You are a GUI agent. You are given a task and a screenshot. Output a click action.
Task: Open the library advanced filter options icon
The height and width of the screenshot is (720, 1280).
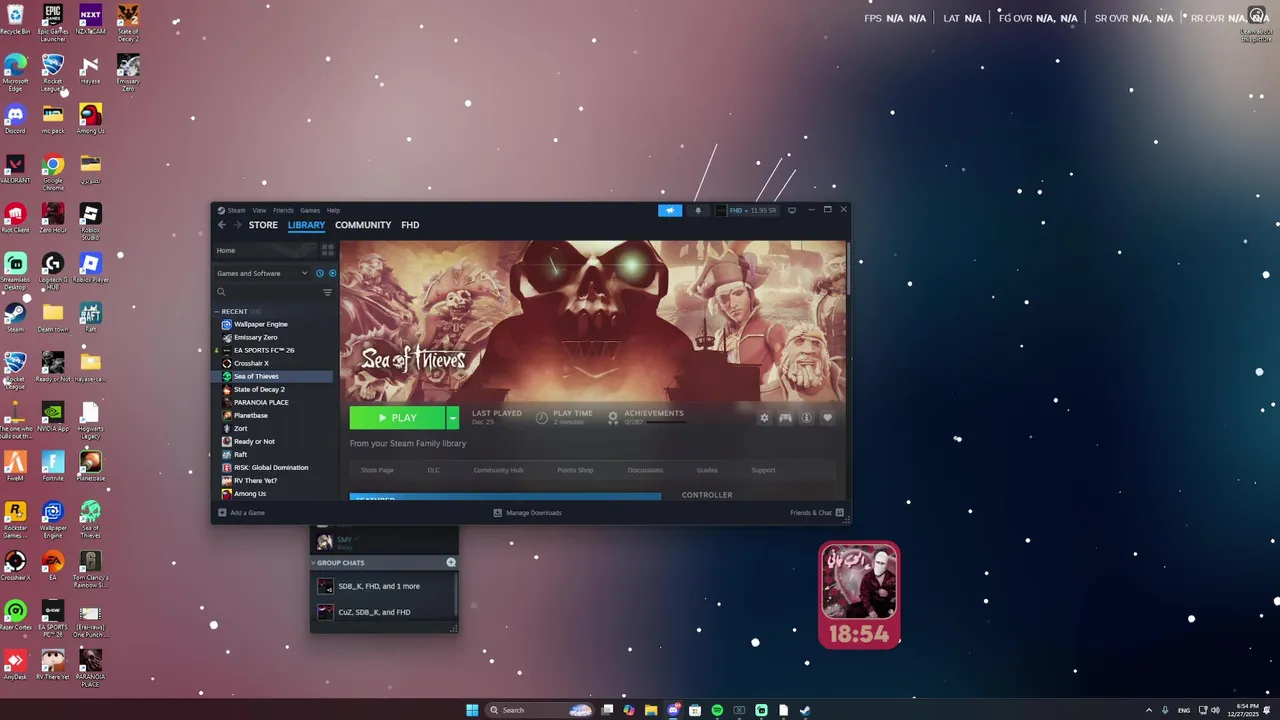point(327,292)
